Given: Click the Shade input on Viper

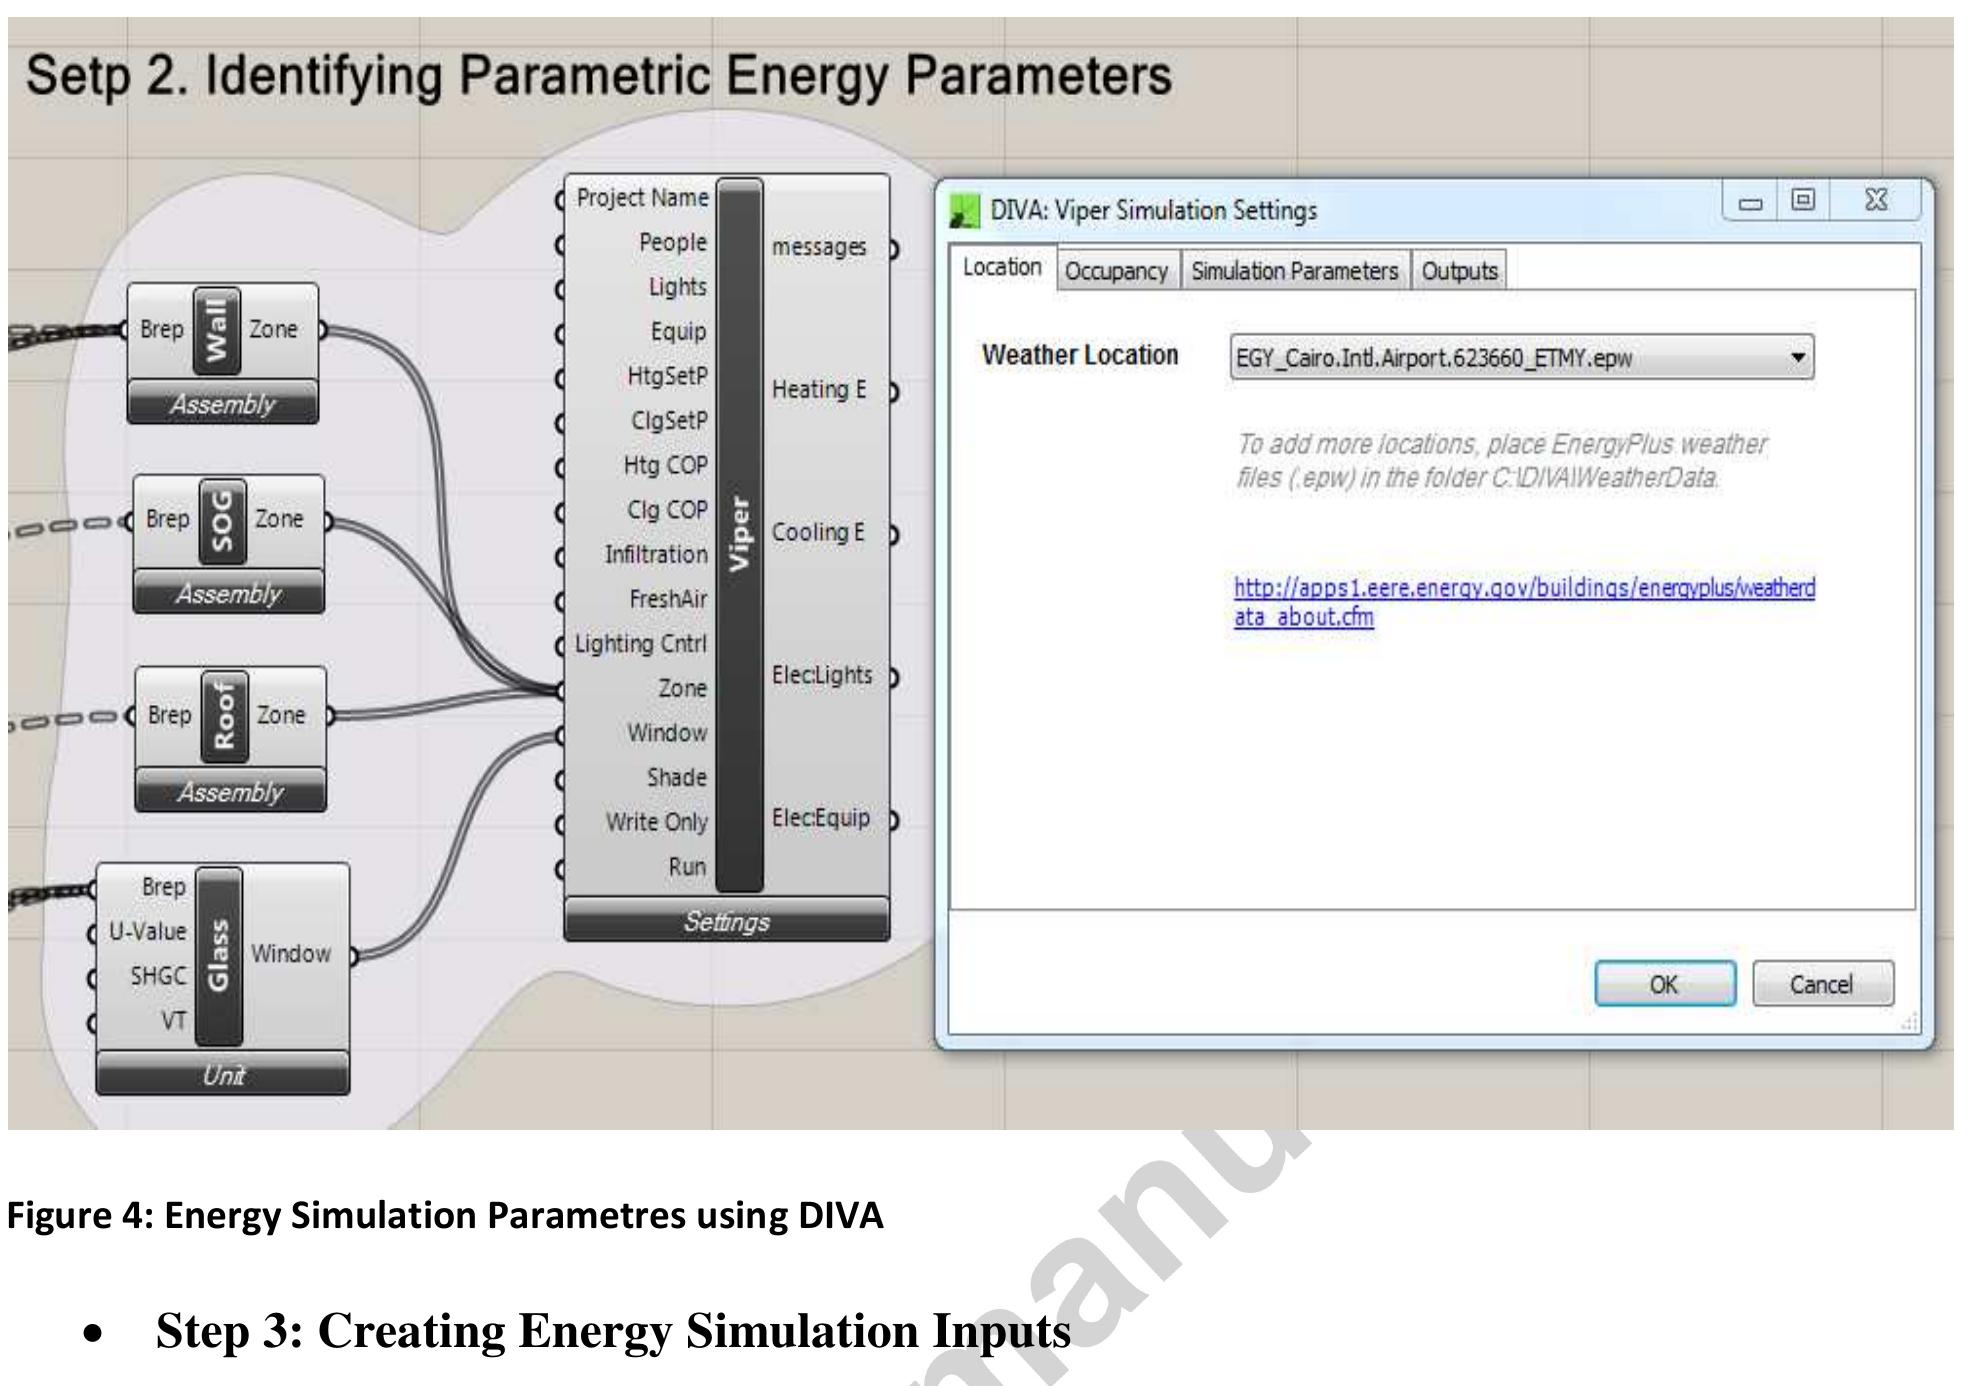Looking at the screenshot, I should coord(676,778).
